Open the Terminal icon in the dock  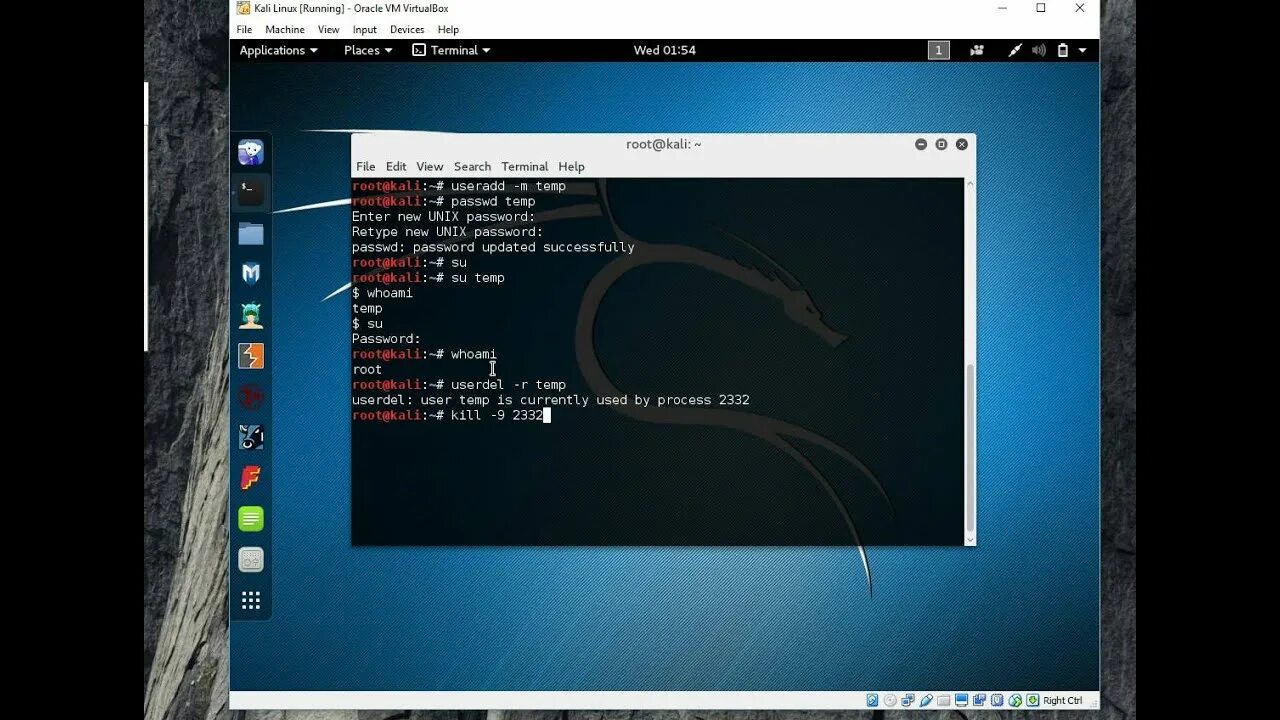pyautogui.click(x=251, y=192)
